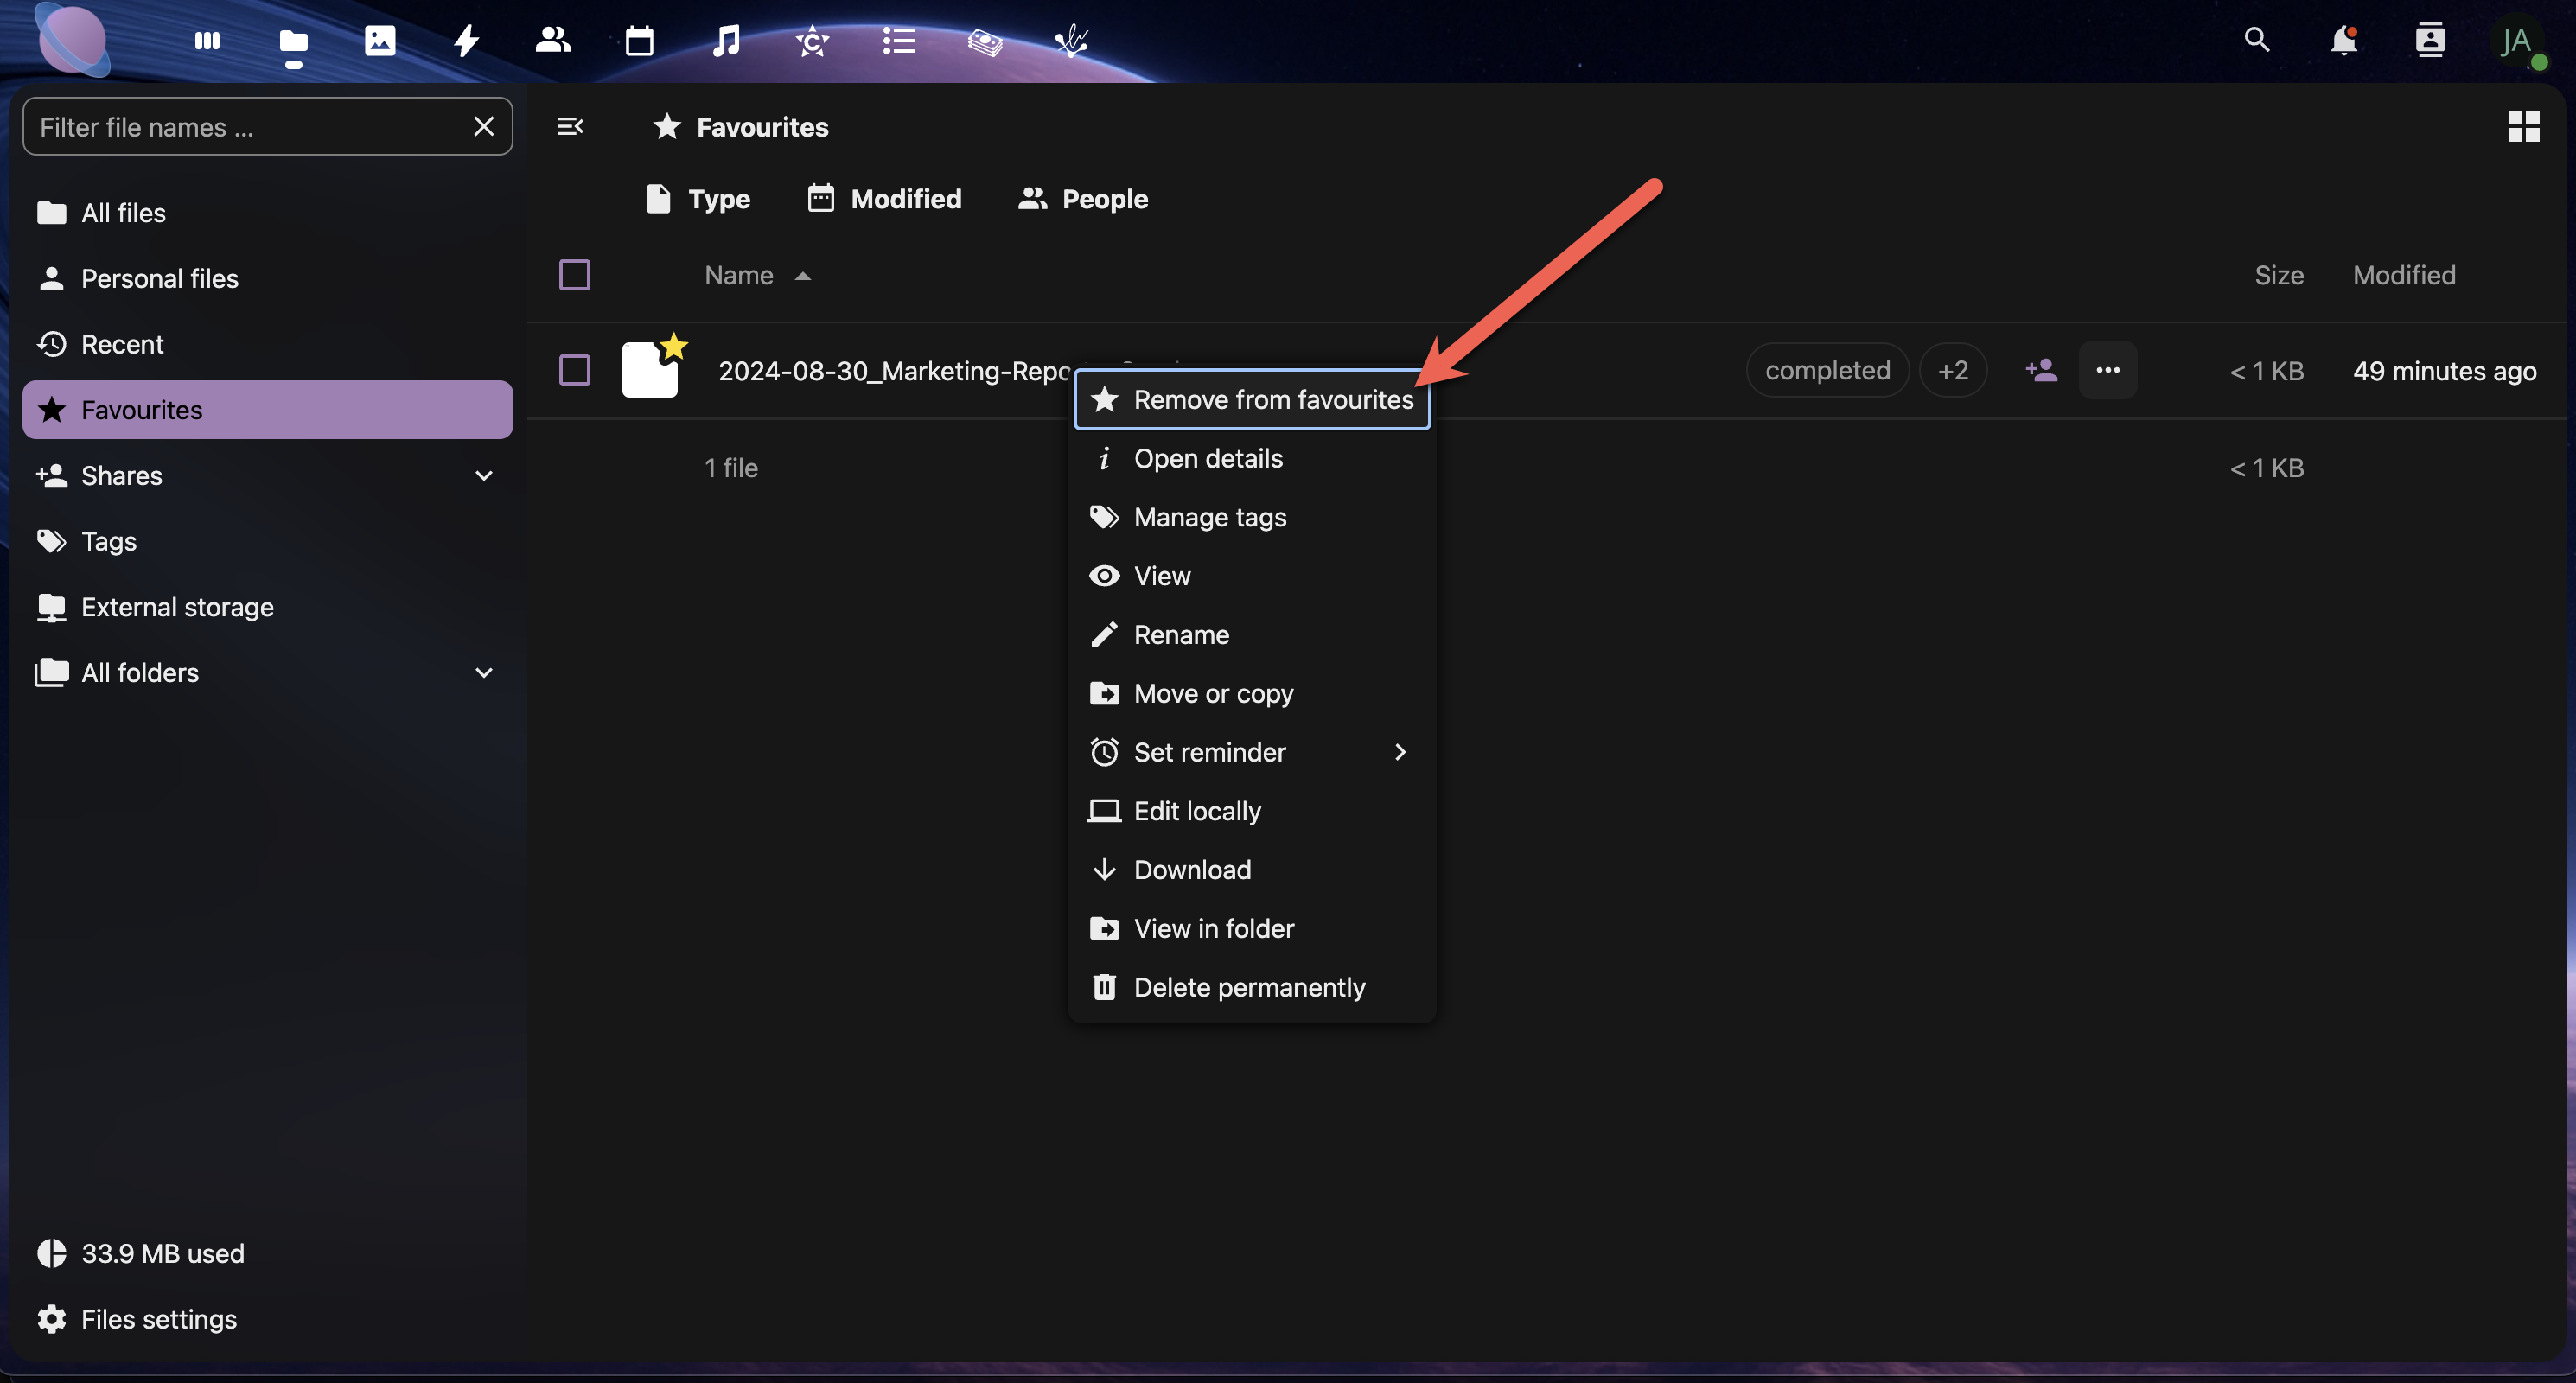Open the Music app icon
This screenshot has width=2576, height=1383.
pyautogui.click(x=726, y=41)
